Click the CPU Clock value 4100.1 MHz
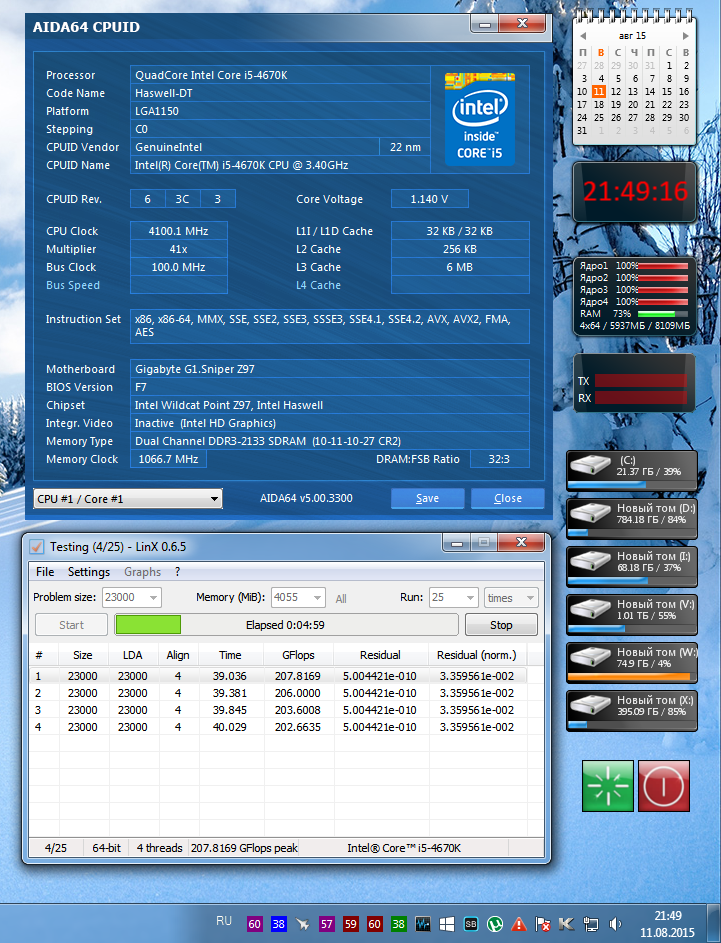The image size is (721, 943). pos(179,231)
